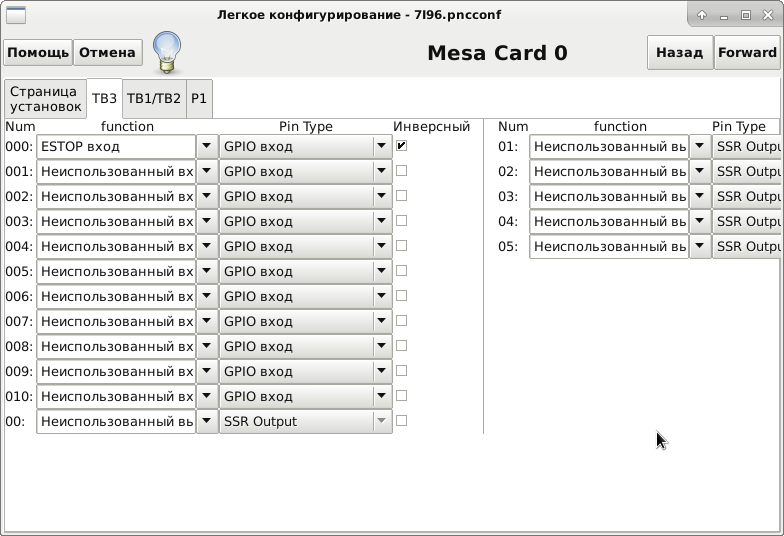Image resolution: width=784 pixels, height=536 pixels.
Task: Click function text field for output 05
Action: (x=609, y=246)
